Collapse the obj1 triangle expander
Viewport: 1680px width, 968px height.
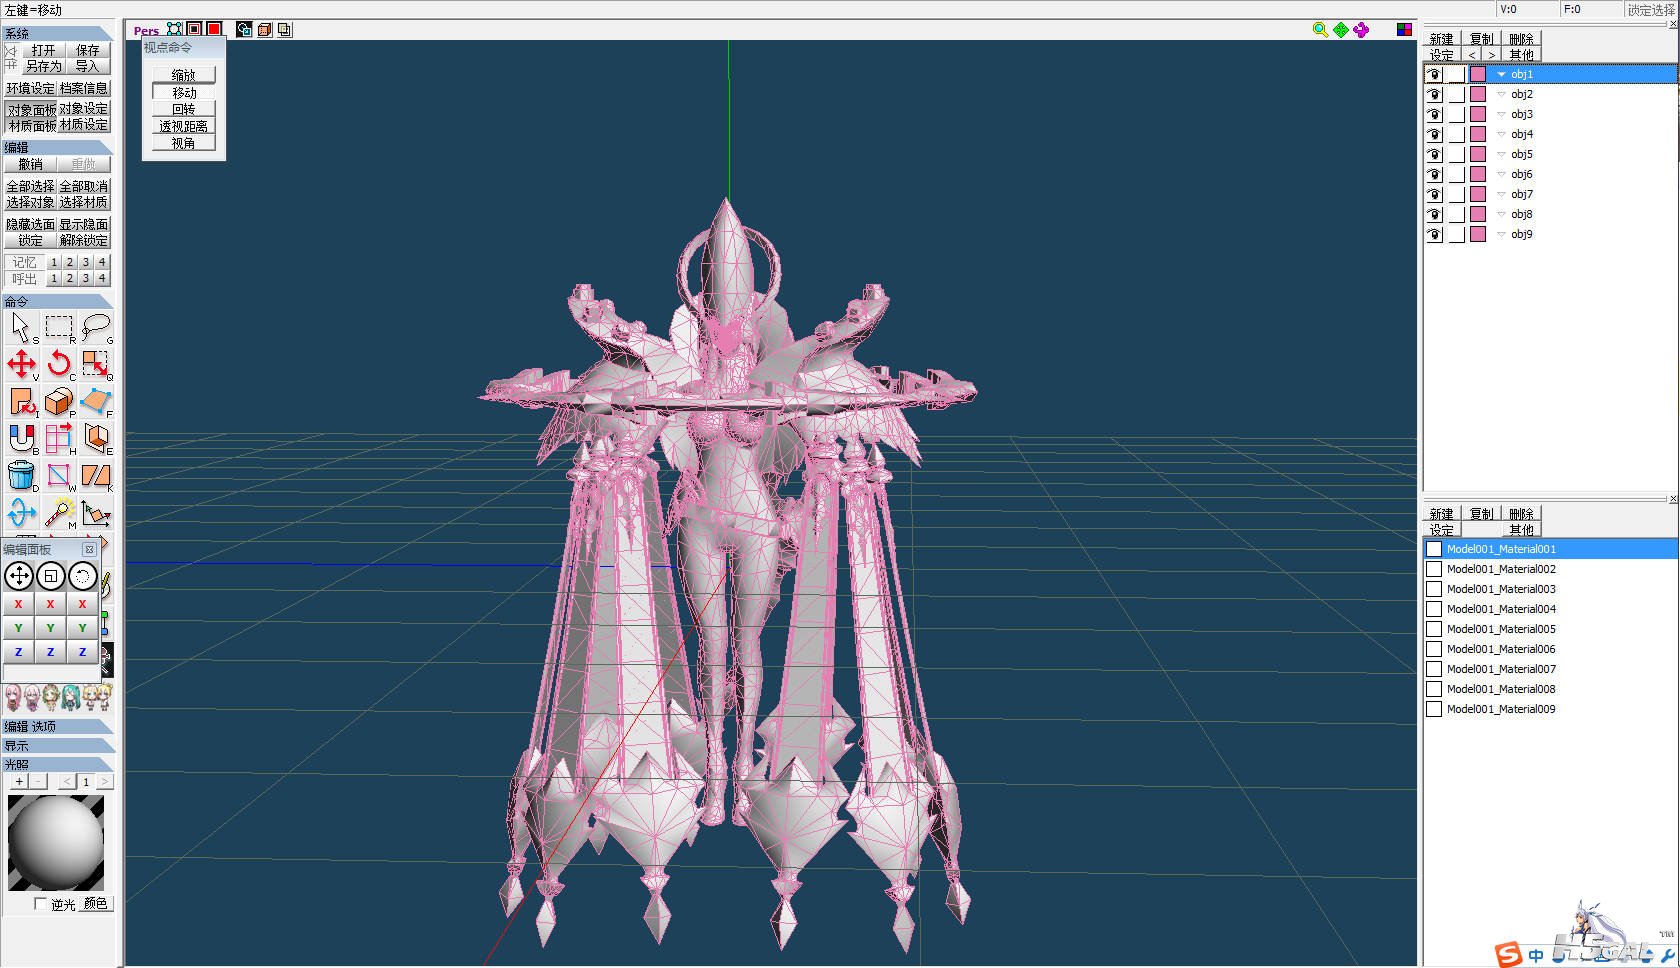[1501, 74]
